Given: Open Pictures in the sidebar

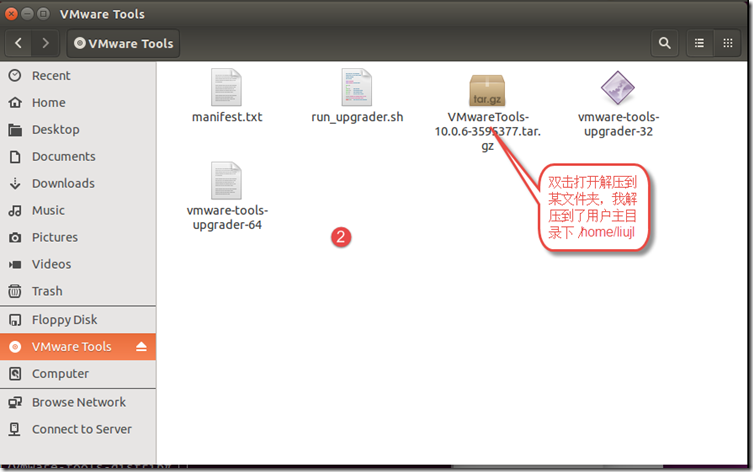Looking at the screenshot, I should [x=78, y=237].
